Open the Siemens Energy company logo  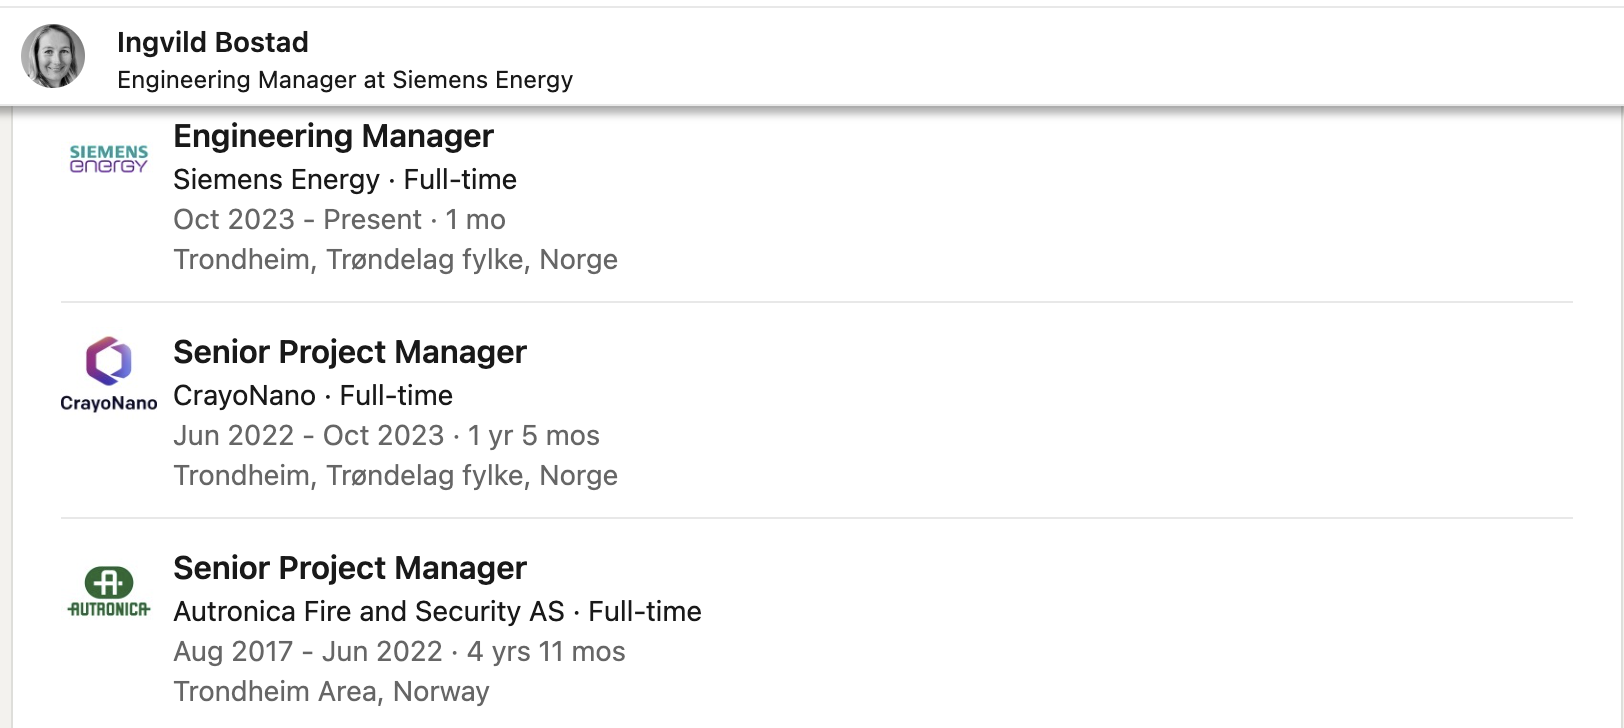coord(109,159)
